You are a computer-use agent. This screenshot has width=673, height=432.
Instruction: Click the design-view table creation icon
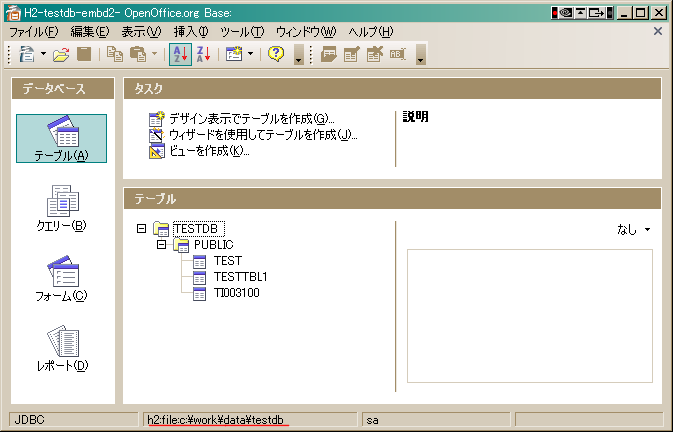(x=157, y=119)
